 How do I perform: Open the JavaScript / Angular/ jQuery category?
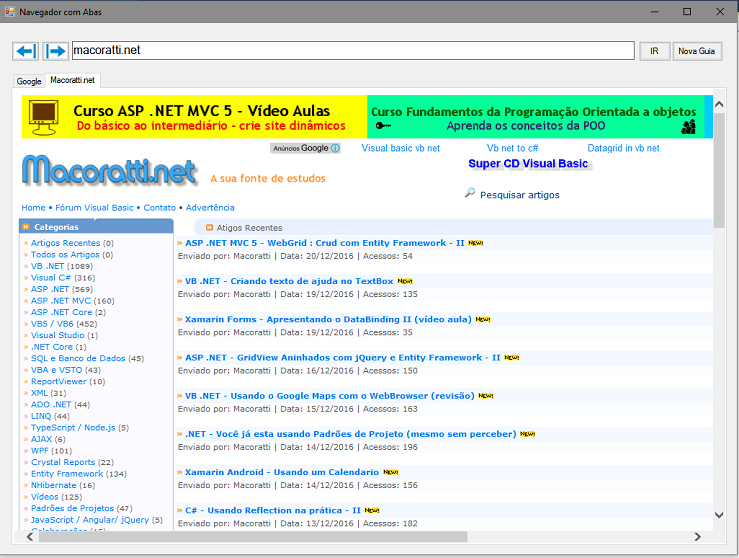[90, 520]
